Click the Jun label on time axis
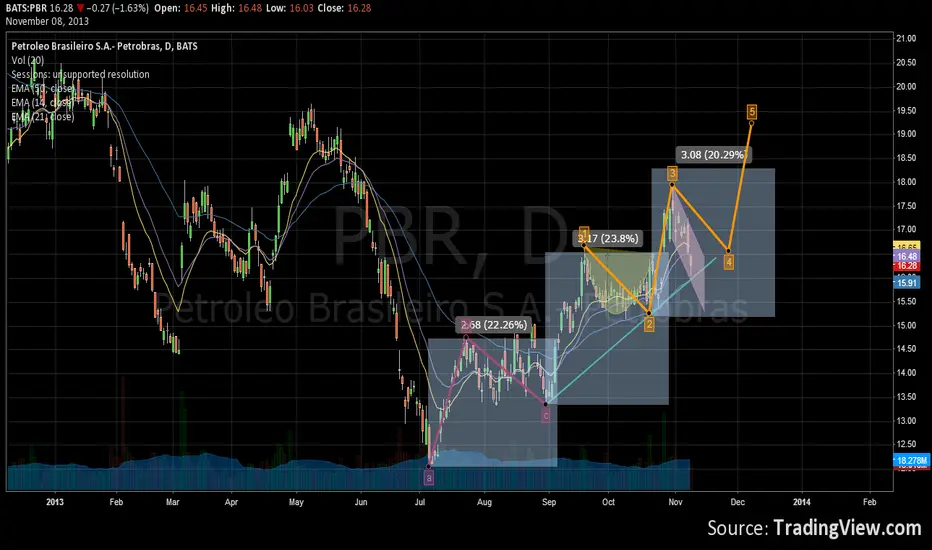 pyautogui.click(x=361, y=502)
